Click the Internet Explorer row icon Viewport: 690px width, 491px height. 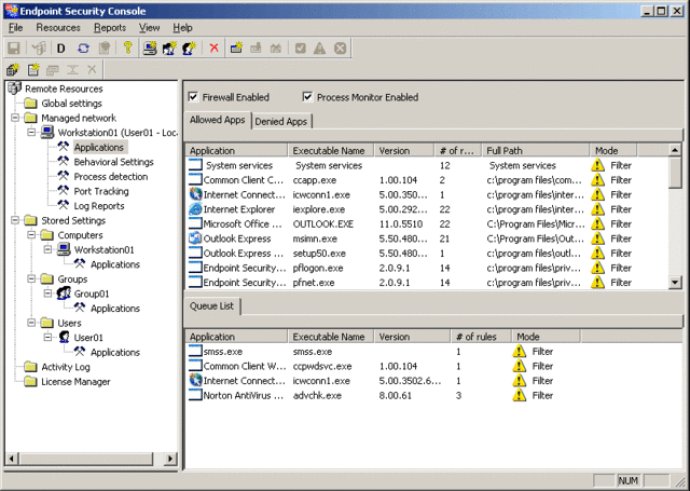(x=195, y=209)
